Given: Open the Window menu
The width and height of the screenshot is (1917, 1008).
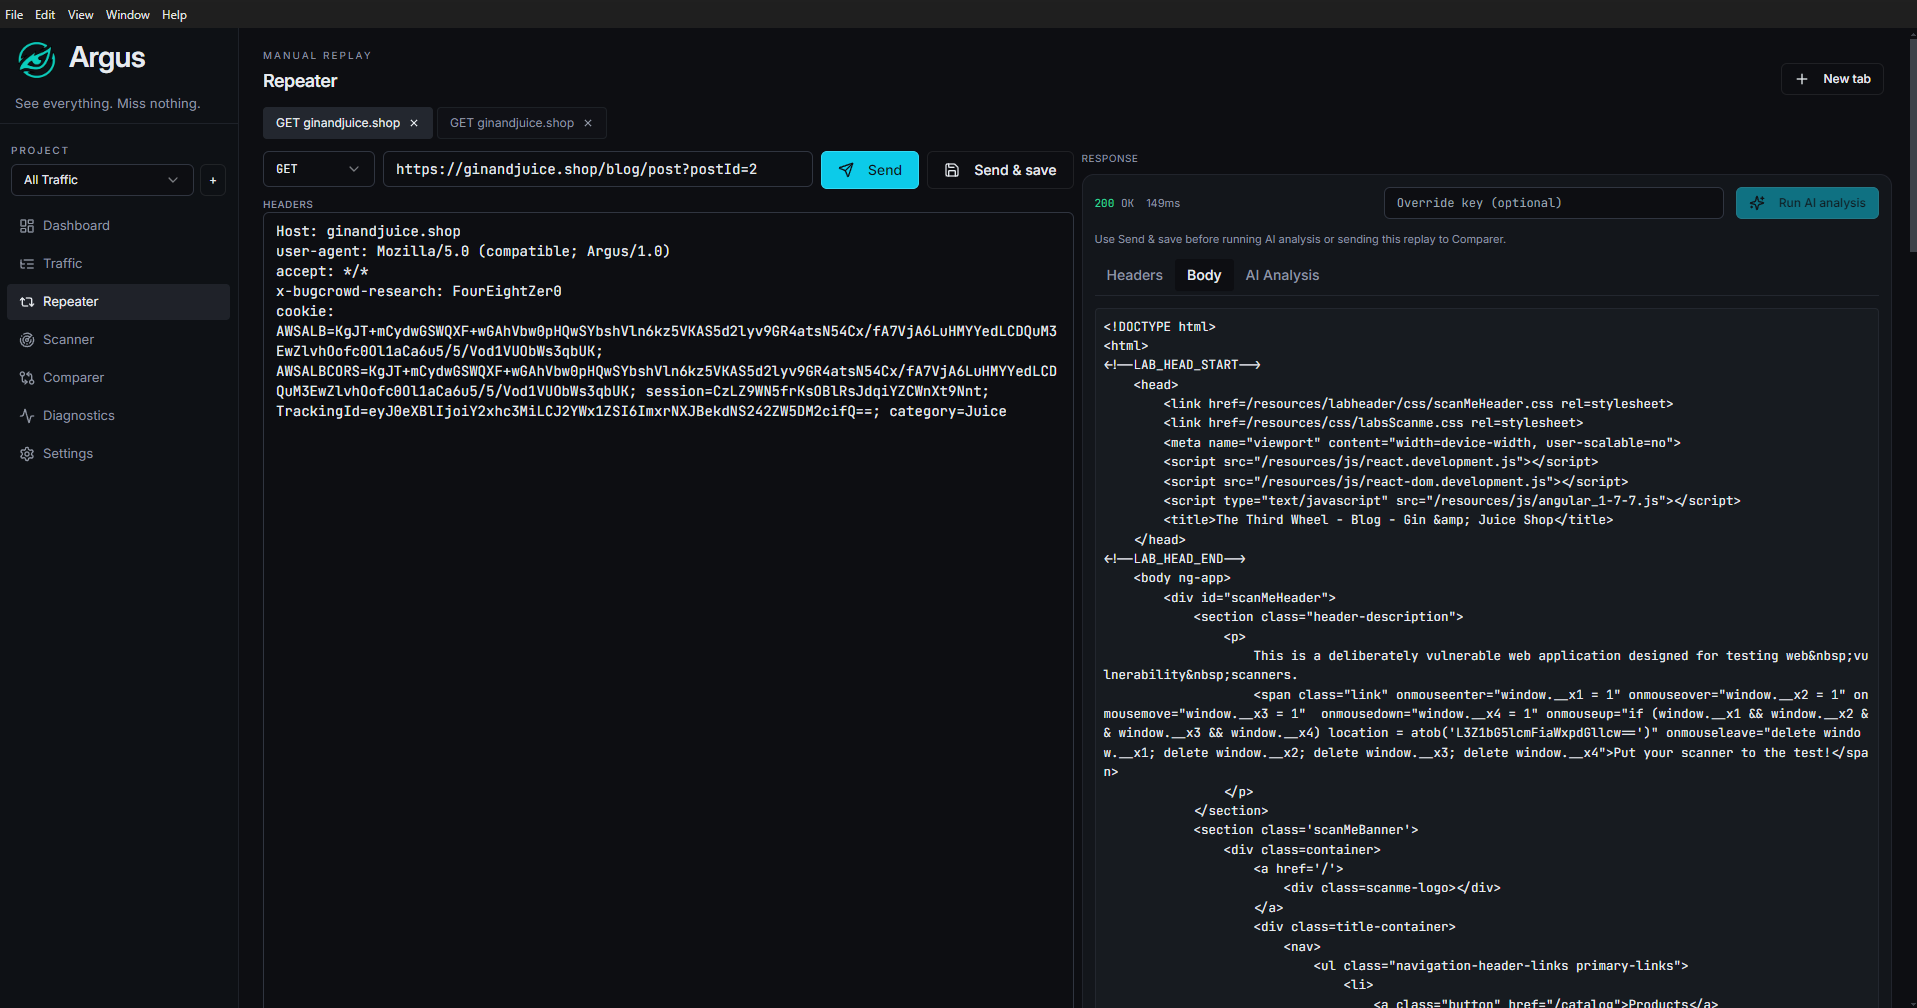Looking at the screenshot, I should click(128, 15).
